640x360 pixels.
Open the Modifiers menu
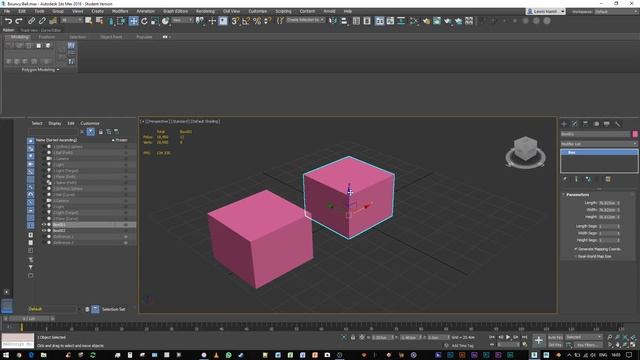(120, 11)
